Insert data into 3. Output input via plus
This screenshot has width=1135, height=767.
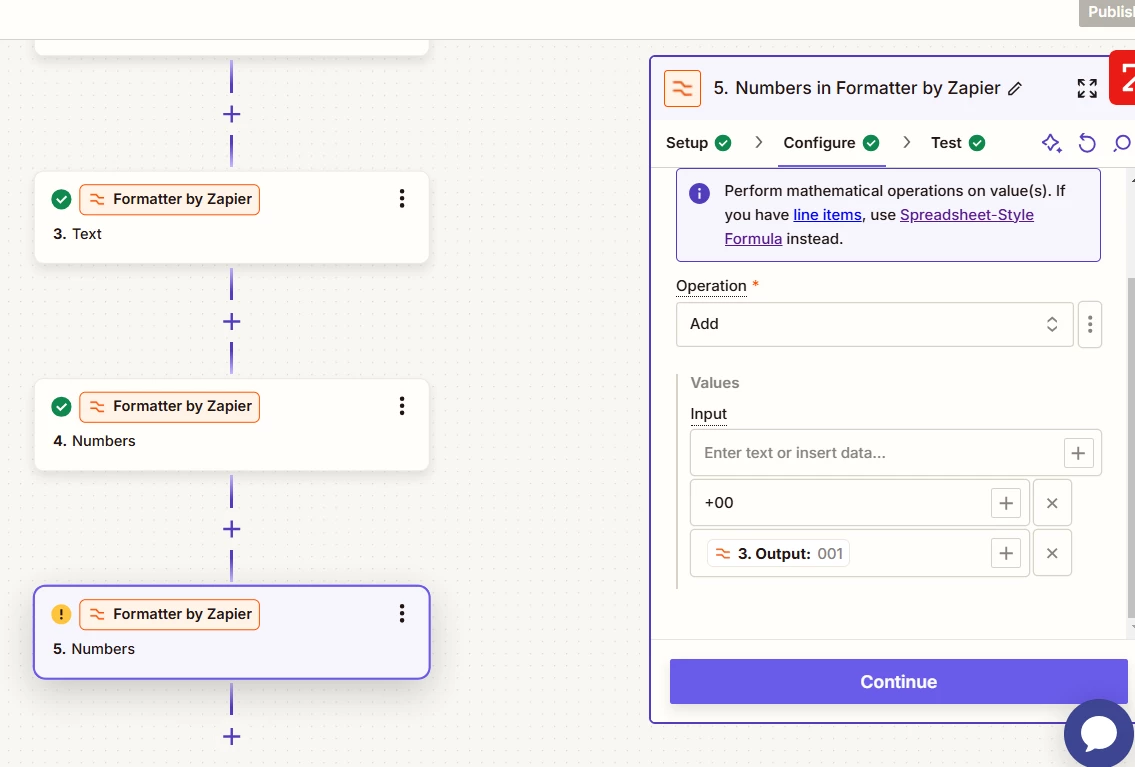[x=1005, y=554]
